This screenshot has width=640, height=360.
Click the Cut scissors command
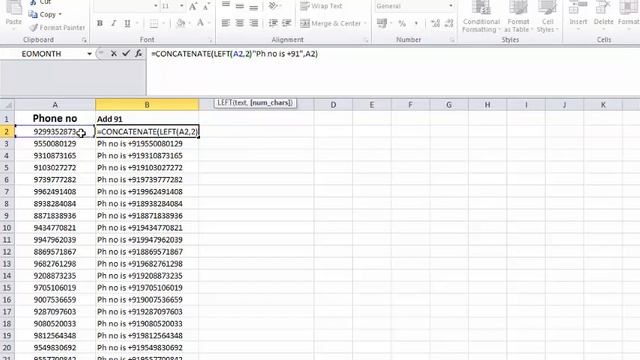point(40,2)
